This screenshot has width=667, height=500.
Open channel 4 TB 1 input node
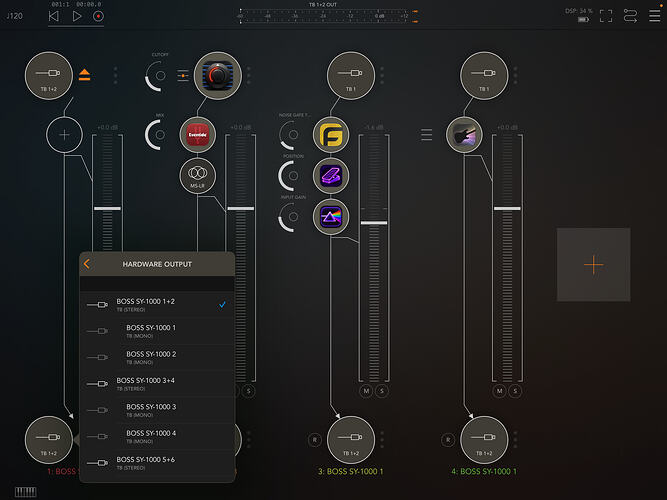pyautogui.click(x=484, y=76)
